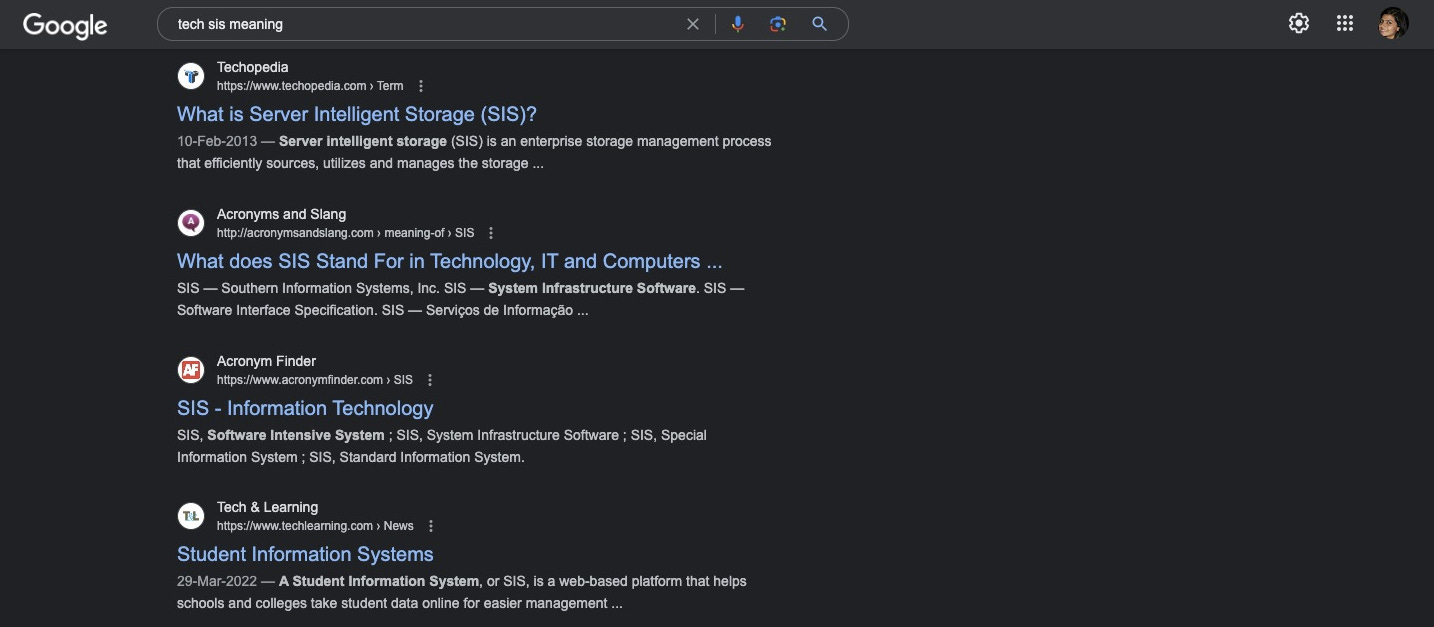Open 'Student Information Systems' result
Viewport: 1434px width, 627px height.
pyautogui.click(x=305, y=554)
